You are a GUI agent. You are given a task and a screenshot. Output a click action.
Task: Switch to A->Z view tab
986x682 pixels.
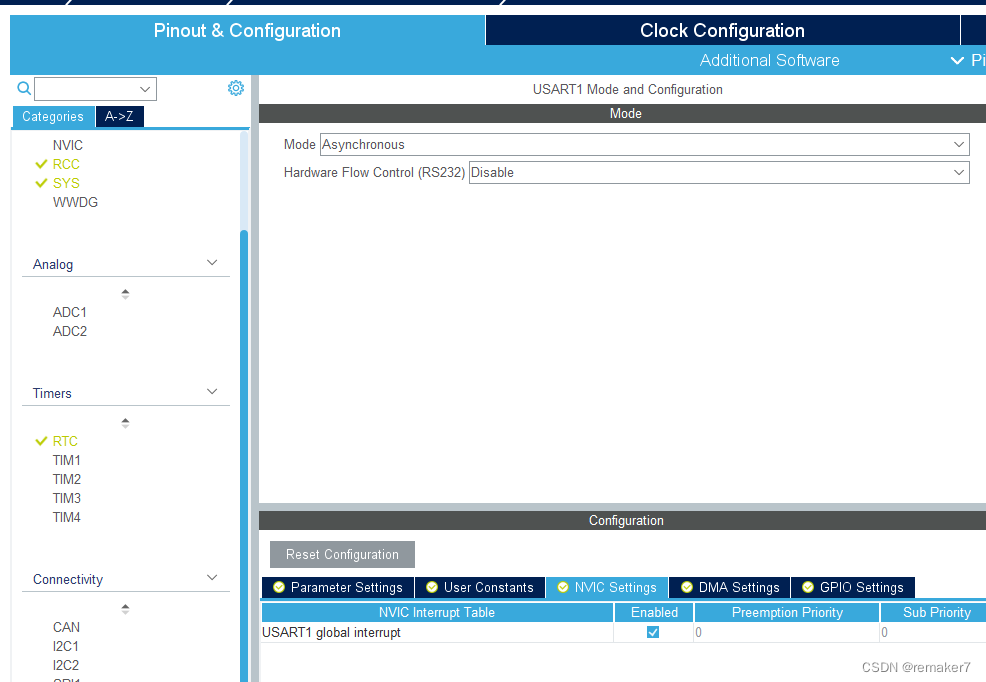click(x=119, y=116)
